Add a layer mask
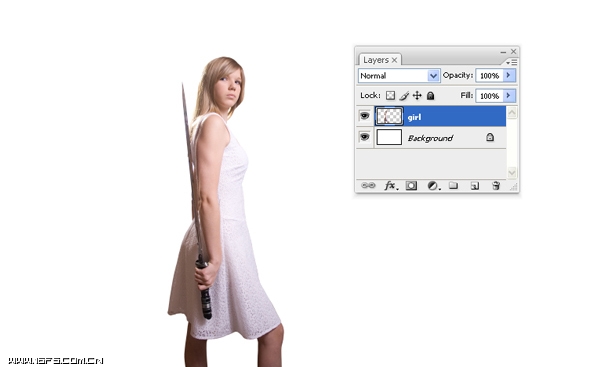 point(411,186)
